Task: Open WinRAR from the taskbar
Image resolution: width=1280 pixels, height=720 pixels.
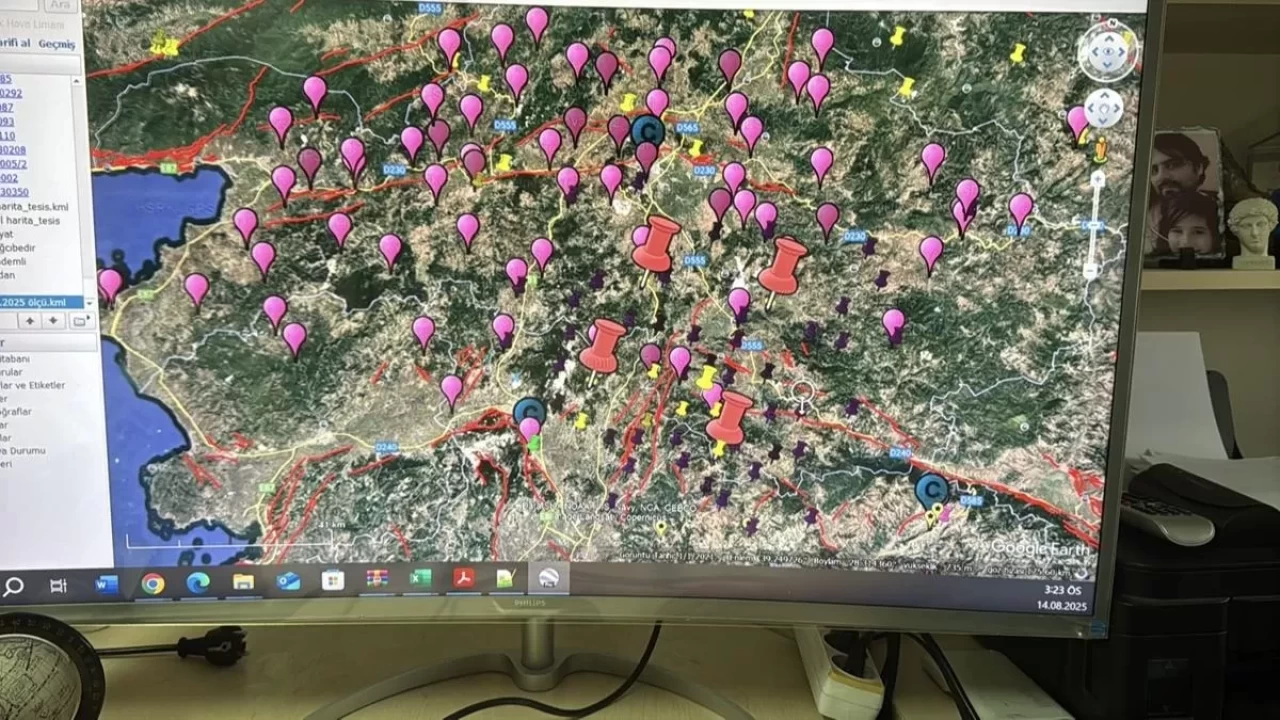Action: pos(376,579)
